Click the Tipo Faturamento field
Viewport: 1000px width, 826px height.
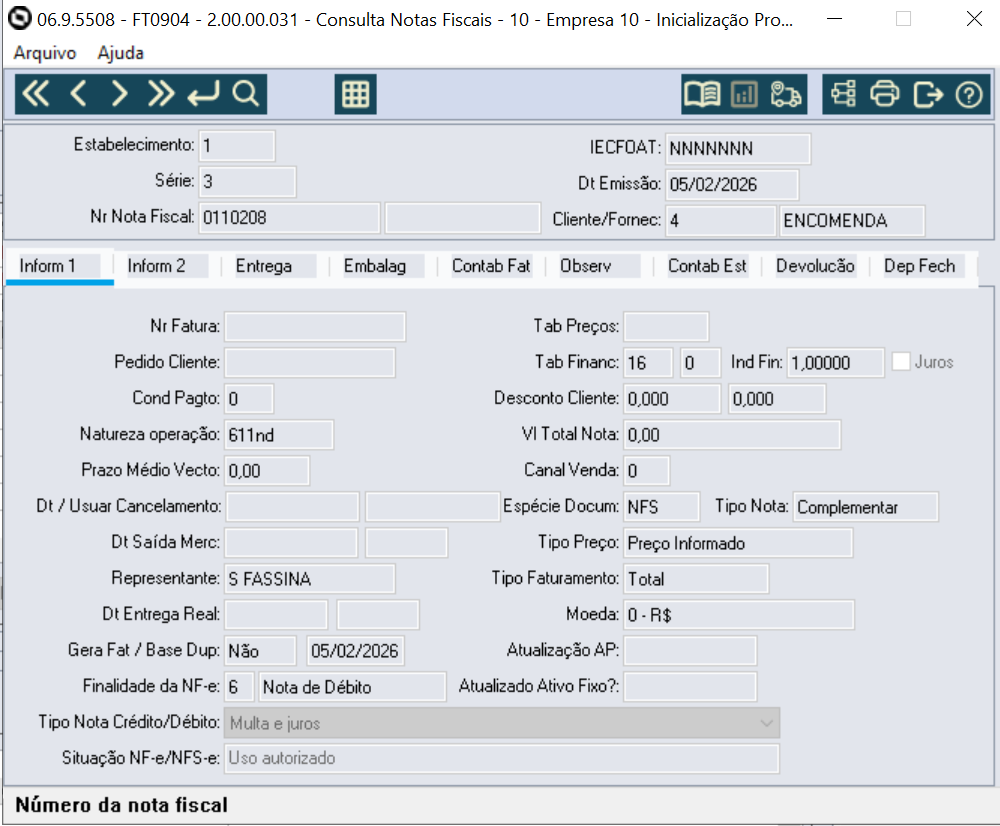[x=696, y=579]
